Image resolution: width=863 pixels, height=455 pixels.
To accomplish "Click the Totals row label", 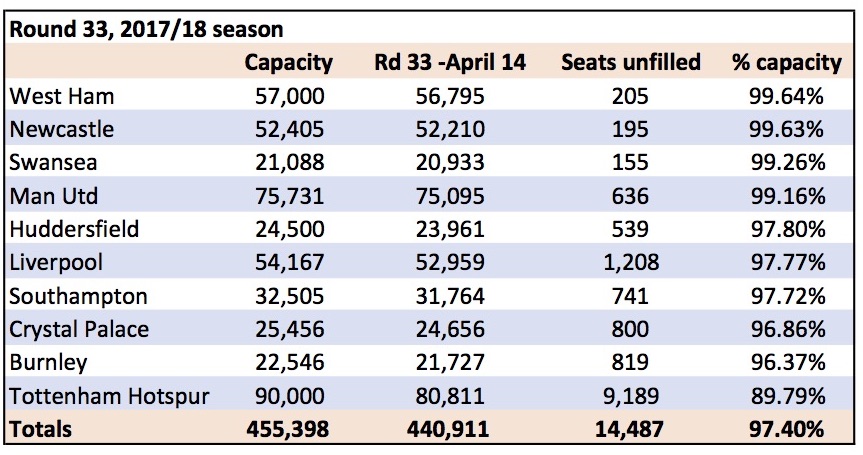I will [41, 429].
